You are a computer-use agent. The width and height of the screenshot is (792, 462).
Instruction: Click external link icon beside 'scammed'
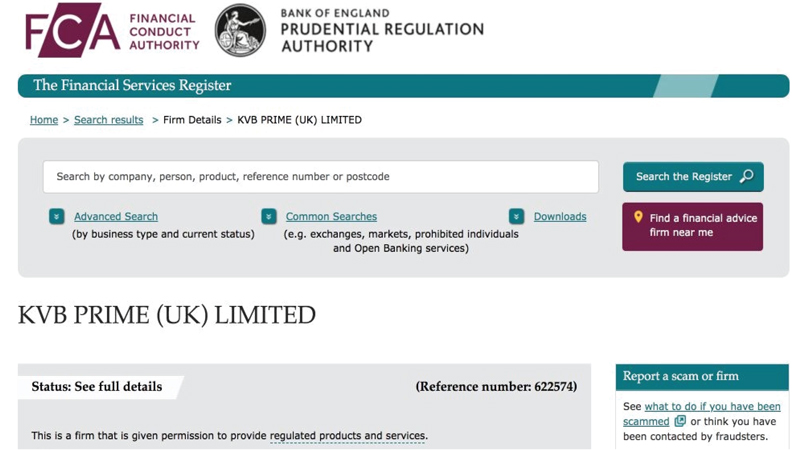[x=680, y=421]
